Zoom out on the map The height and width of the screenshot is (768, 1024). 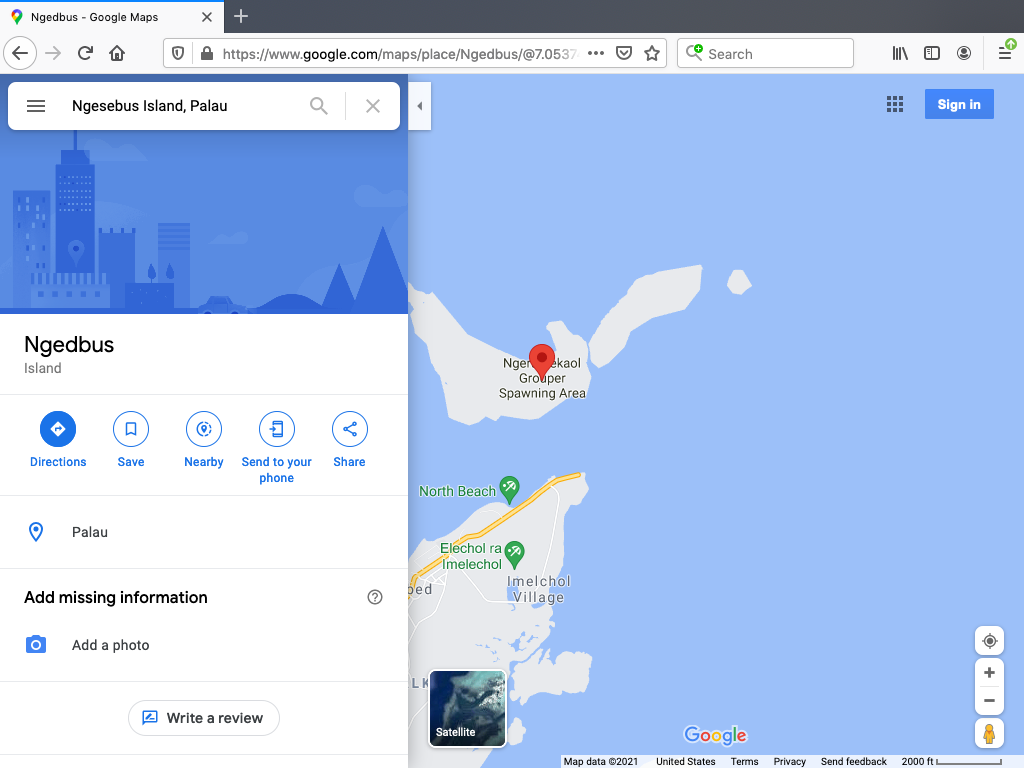coord(989,701)
